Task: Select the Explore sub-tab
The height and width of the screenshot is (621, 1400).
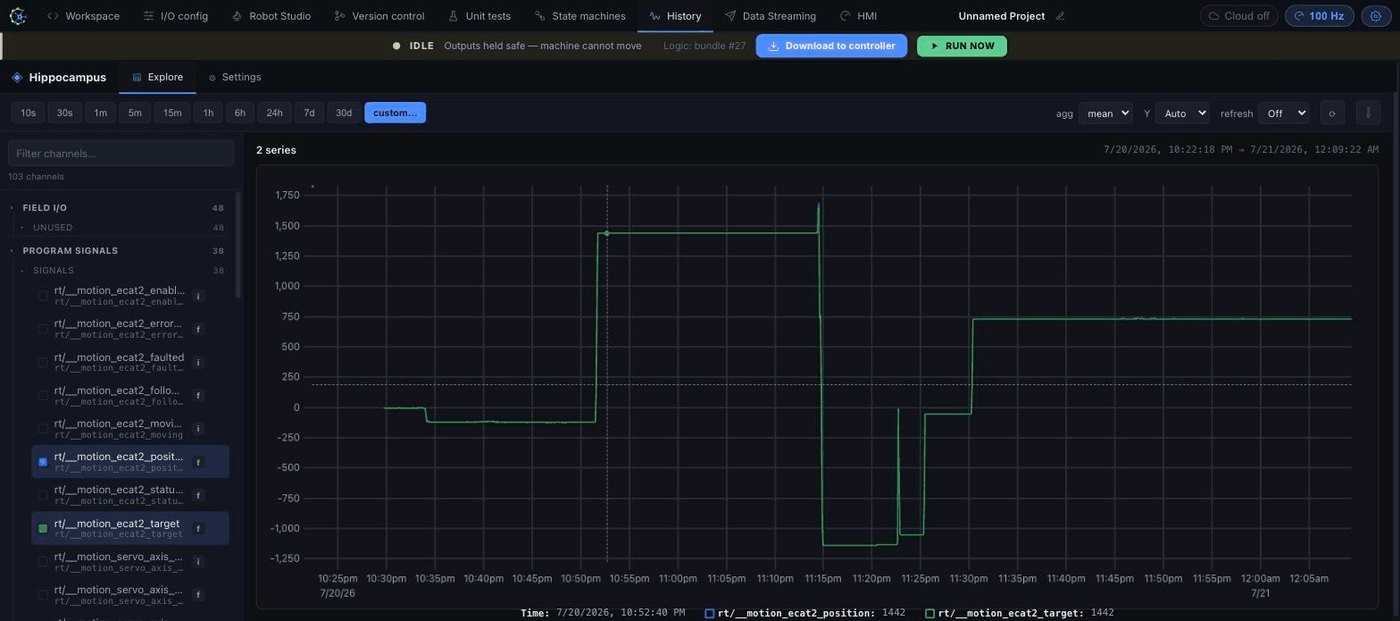Action: (157, 77)
